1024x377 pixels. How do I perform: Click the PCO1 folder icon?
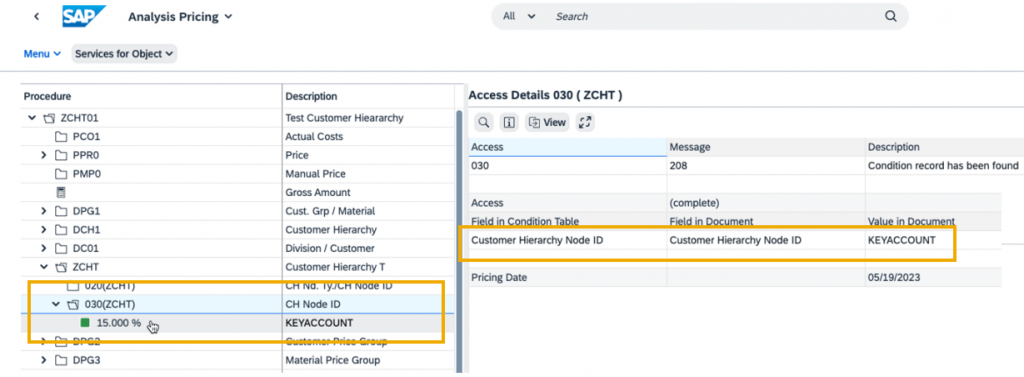click(x=61, y=137)
